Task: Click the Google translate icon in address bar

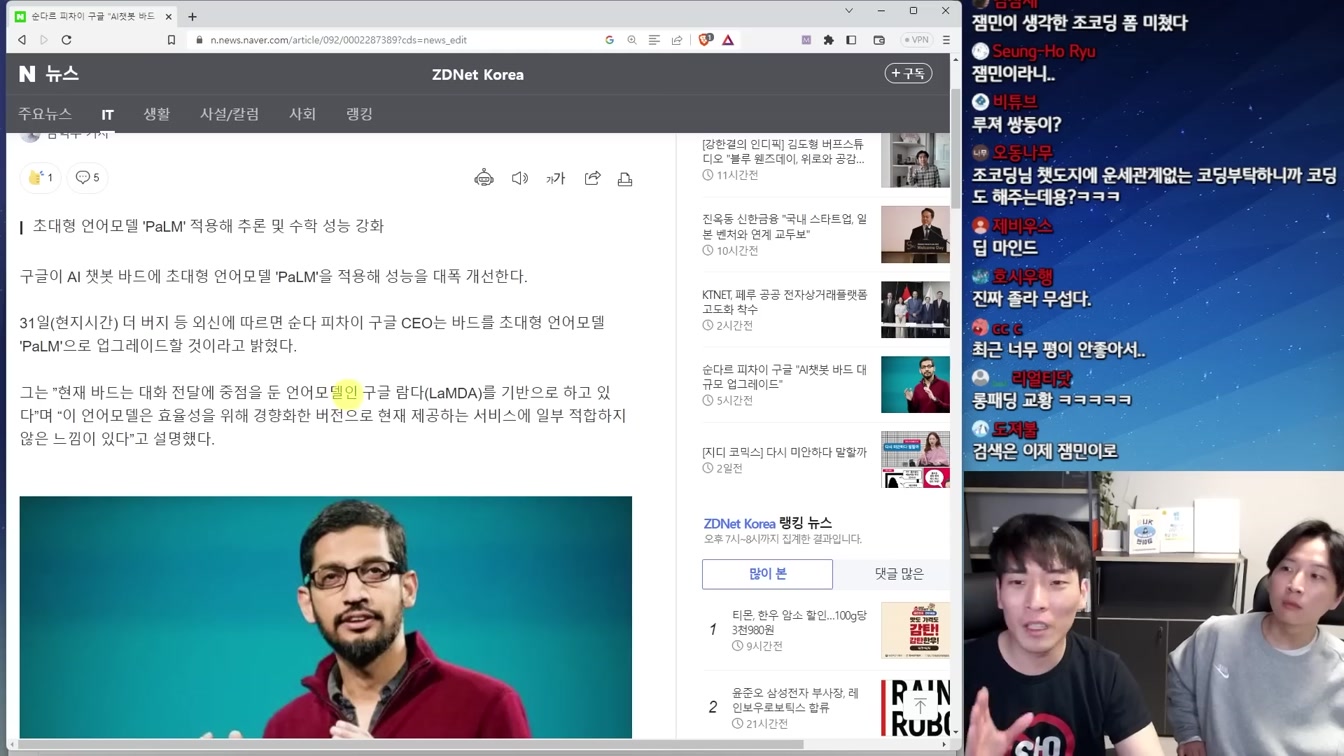Action: pyautogui.click(x=609, y=40)
